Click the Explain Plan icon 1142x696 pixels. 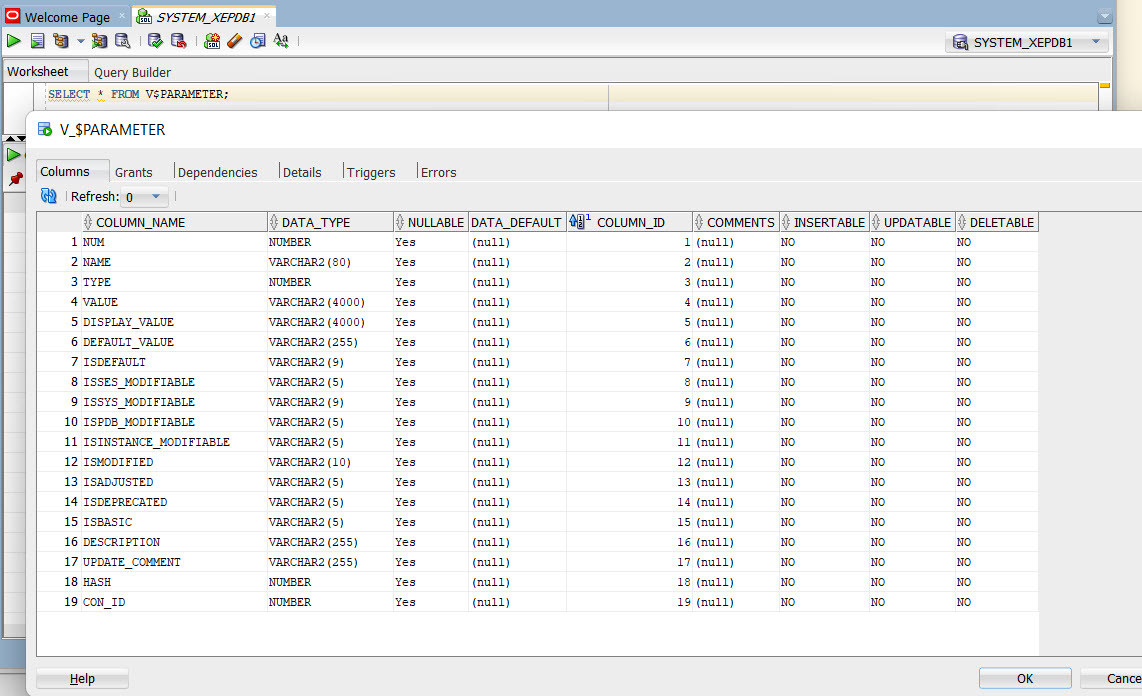[x=60, y=41]
